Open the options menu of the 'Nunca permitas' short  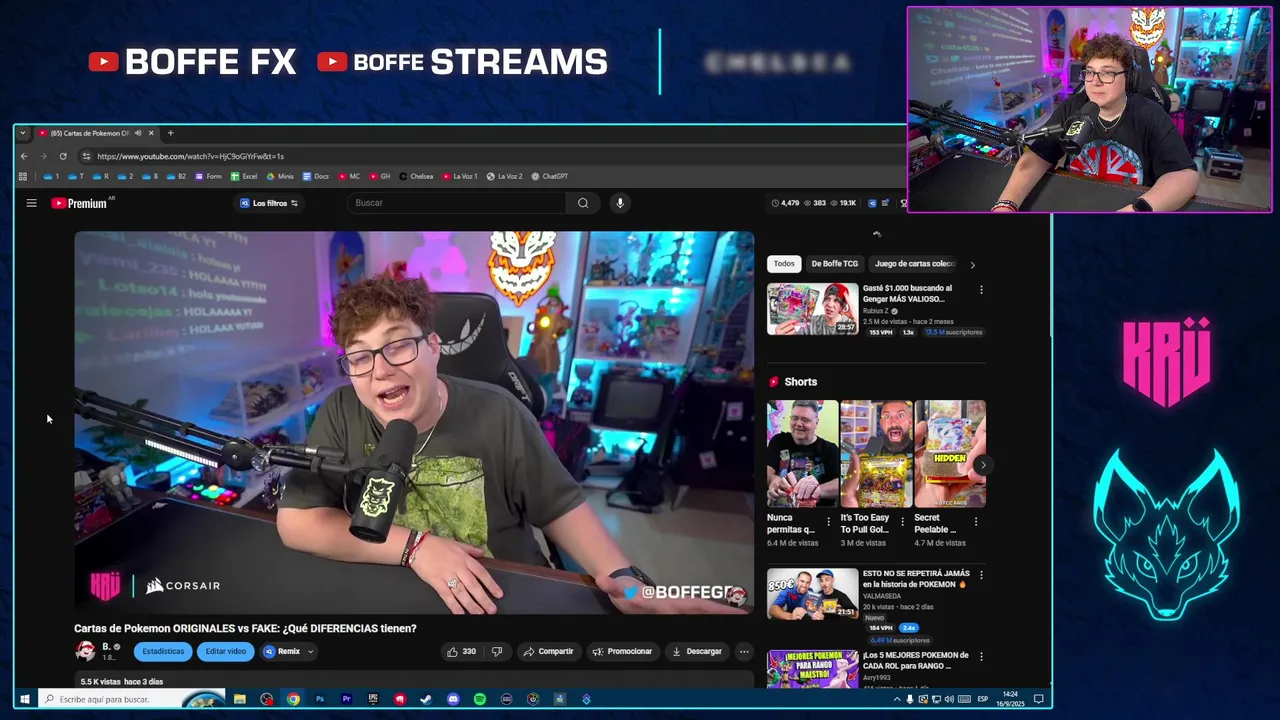coord(828,522)
